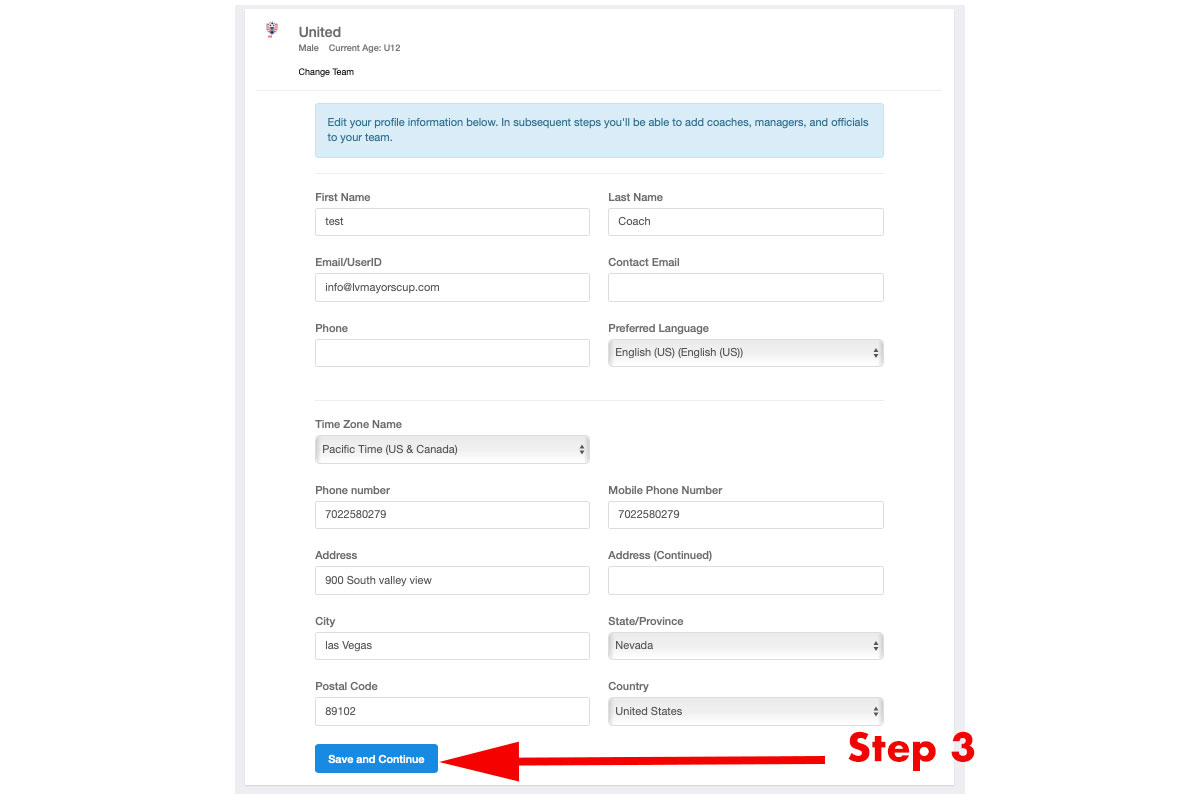This screenshot has width=1200, height=800.
Task: Focus the Address (Continued) field
Action: coord(745,581)
